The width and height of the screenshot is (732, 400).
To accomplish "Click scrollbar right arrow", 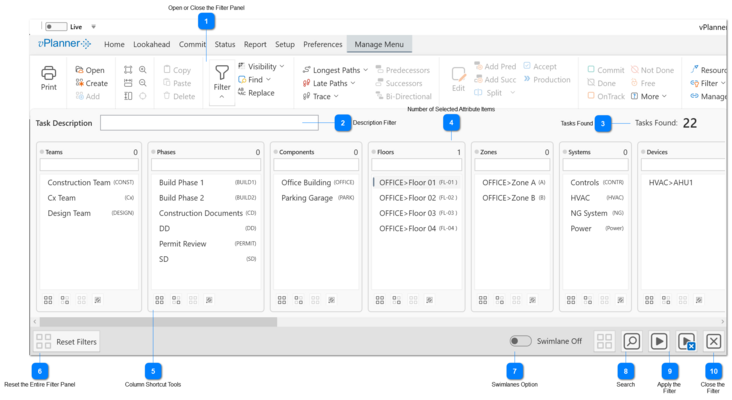I will pos(722,322).
